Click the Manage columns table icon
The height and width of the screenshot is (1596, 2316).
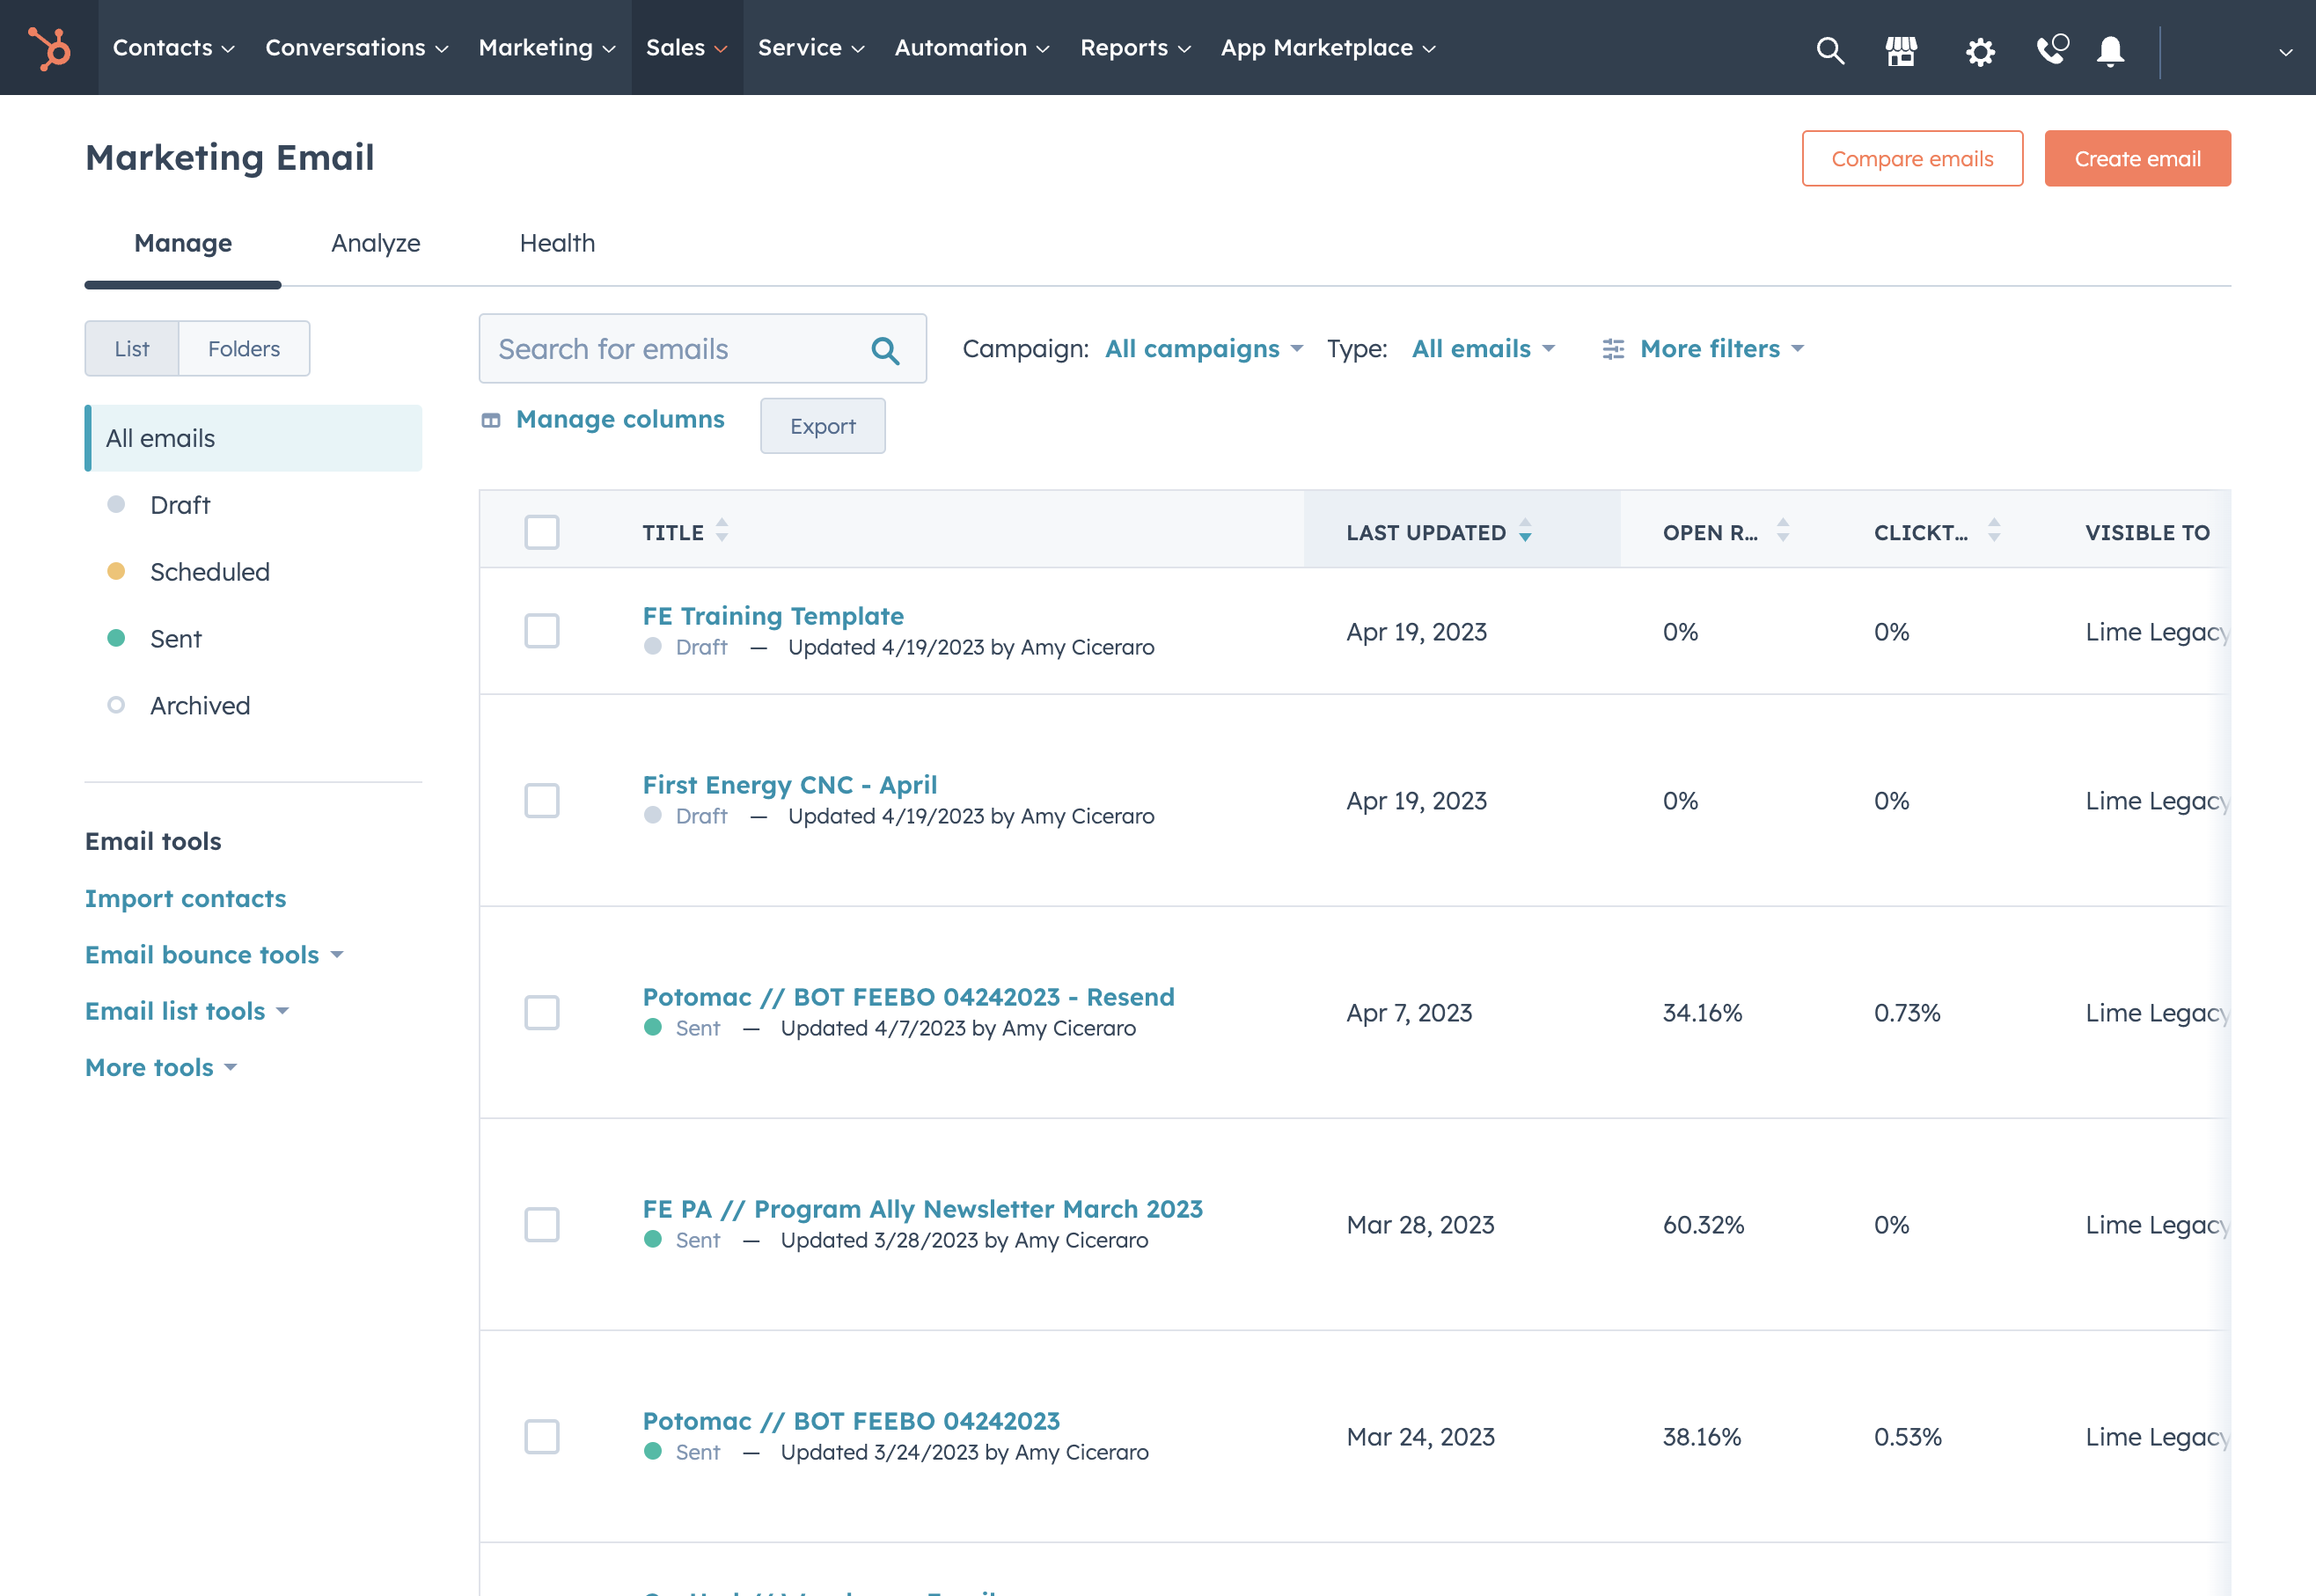491,420
